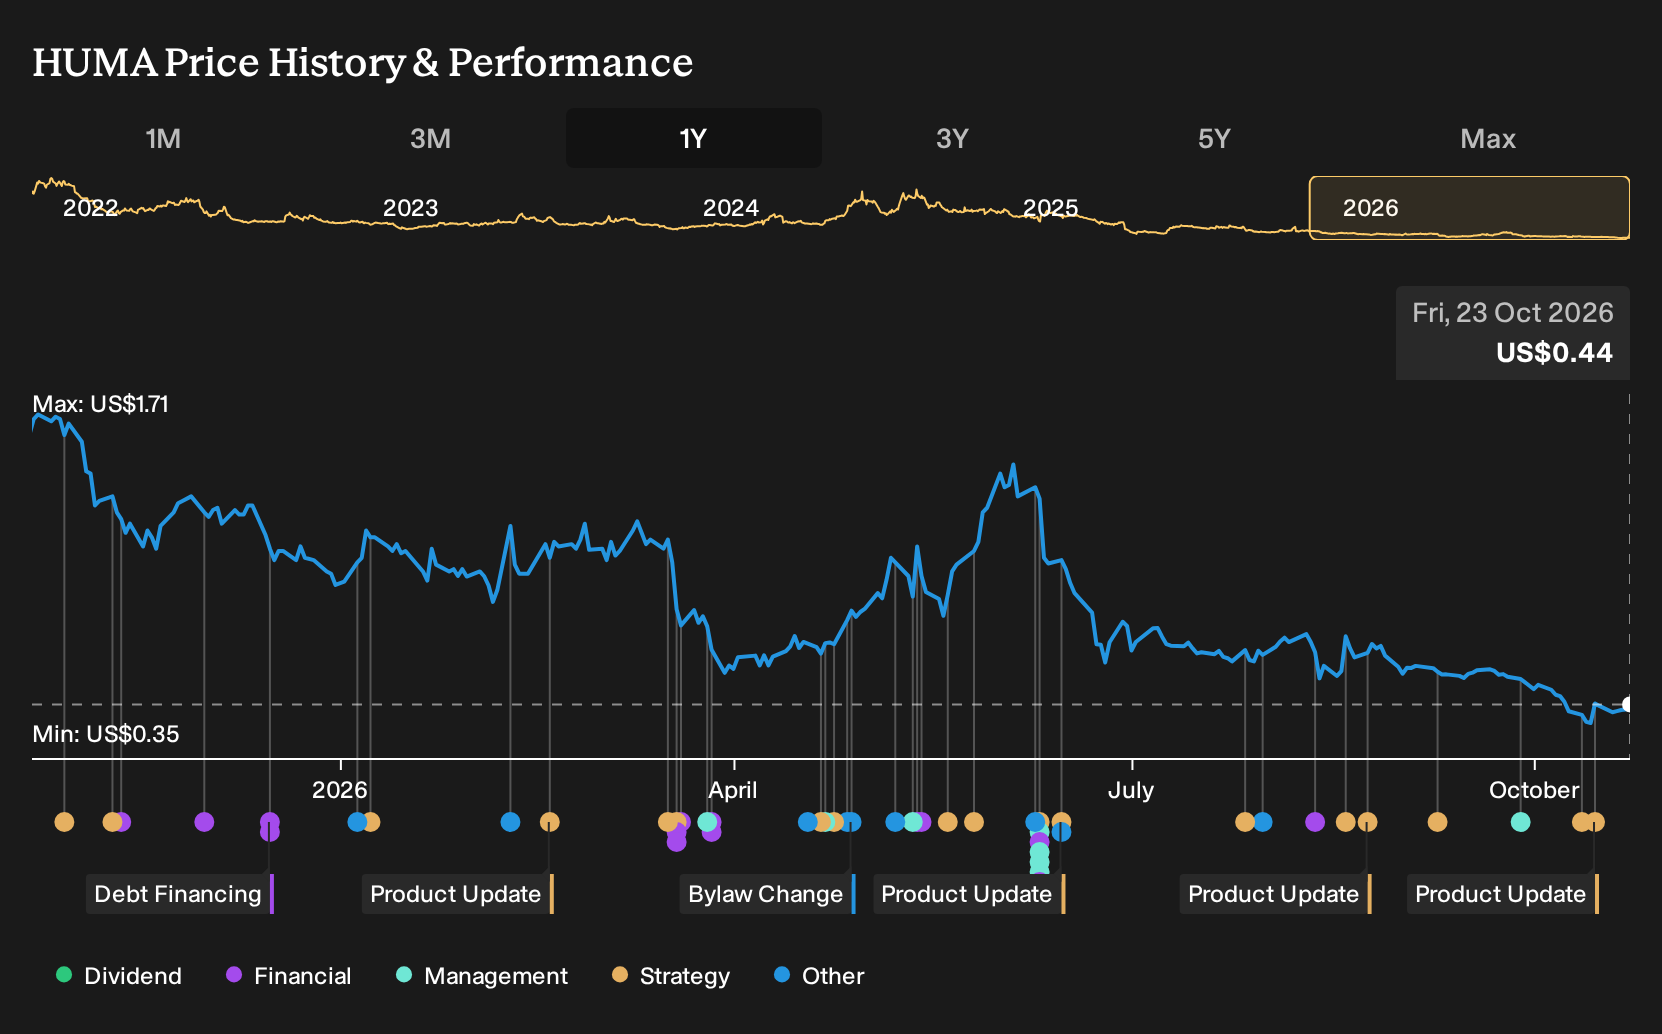Screen dimensions: 1662x1034
Task: Switch to the 5Y time range
Action: tap(1214, 138)
